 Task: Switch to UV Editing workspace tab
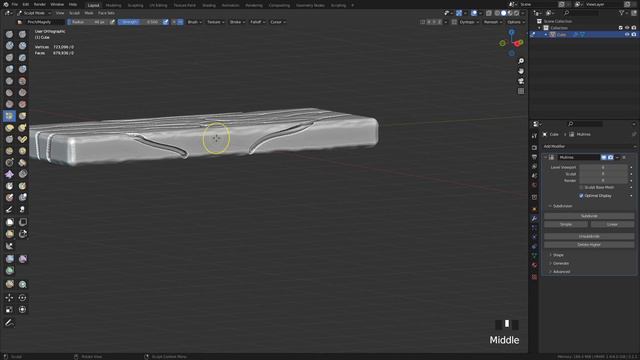(158, 5)
